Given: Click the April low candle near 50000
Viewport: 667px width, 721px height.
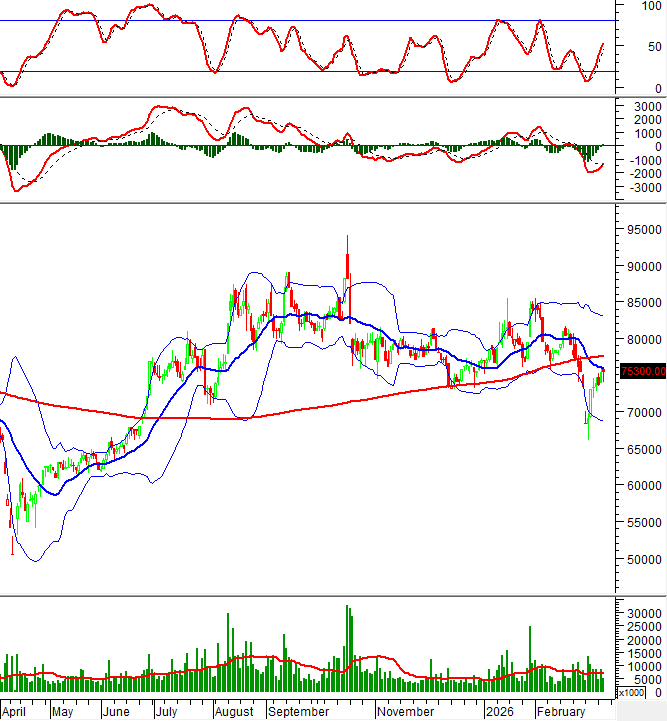Looking at the screenshot, I should tap(13, 550).
